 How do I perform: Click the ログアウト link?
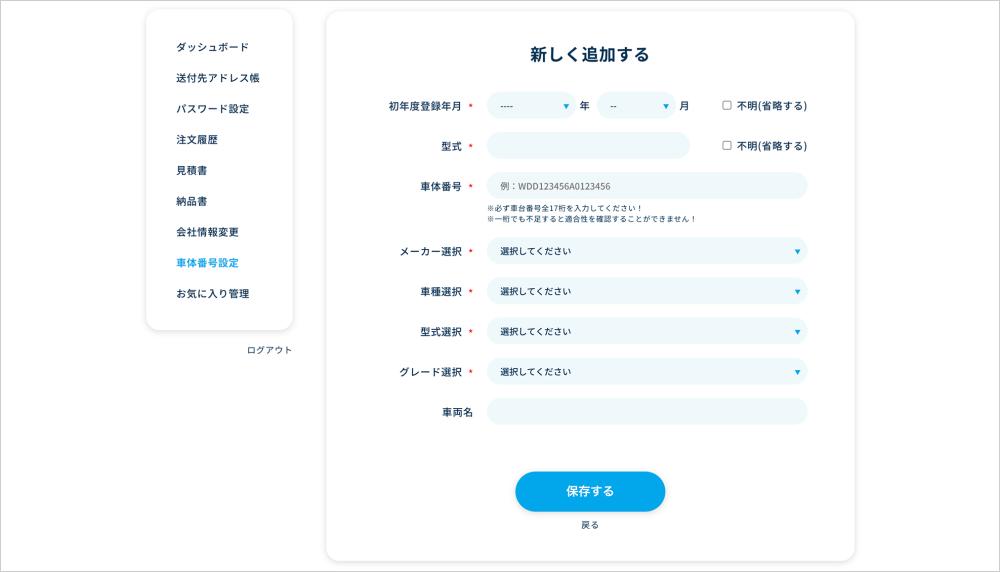[x=269, y=350]
